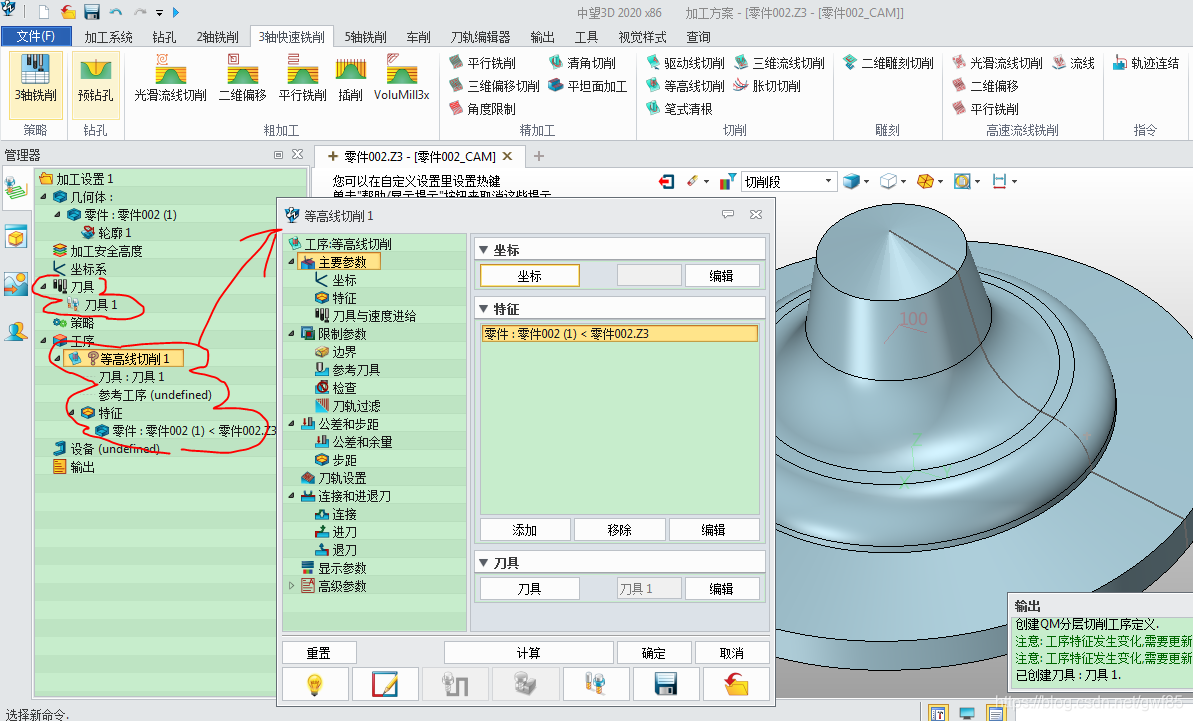The height and width of the screenshot is (721, 1193).
Task: Expand the 高级参数 tree node
Action: (x=292, y=586)
